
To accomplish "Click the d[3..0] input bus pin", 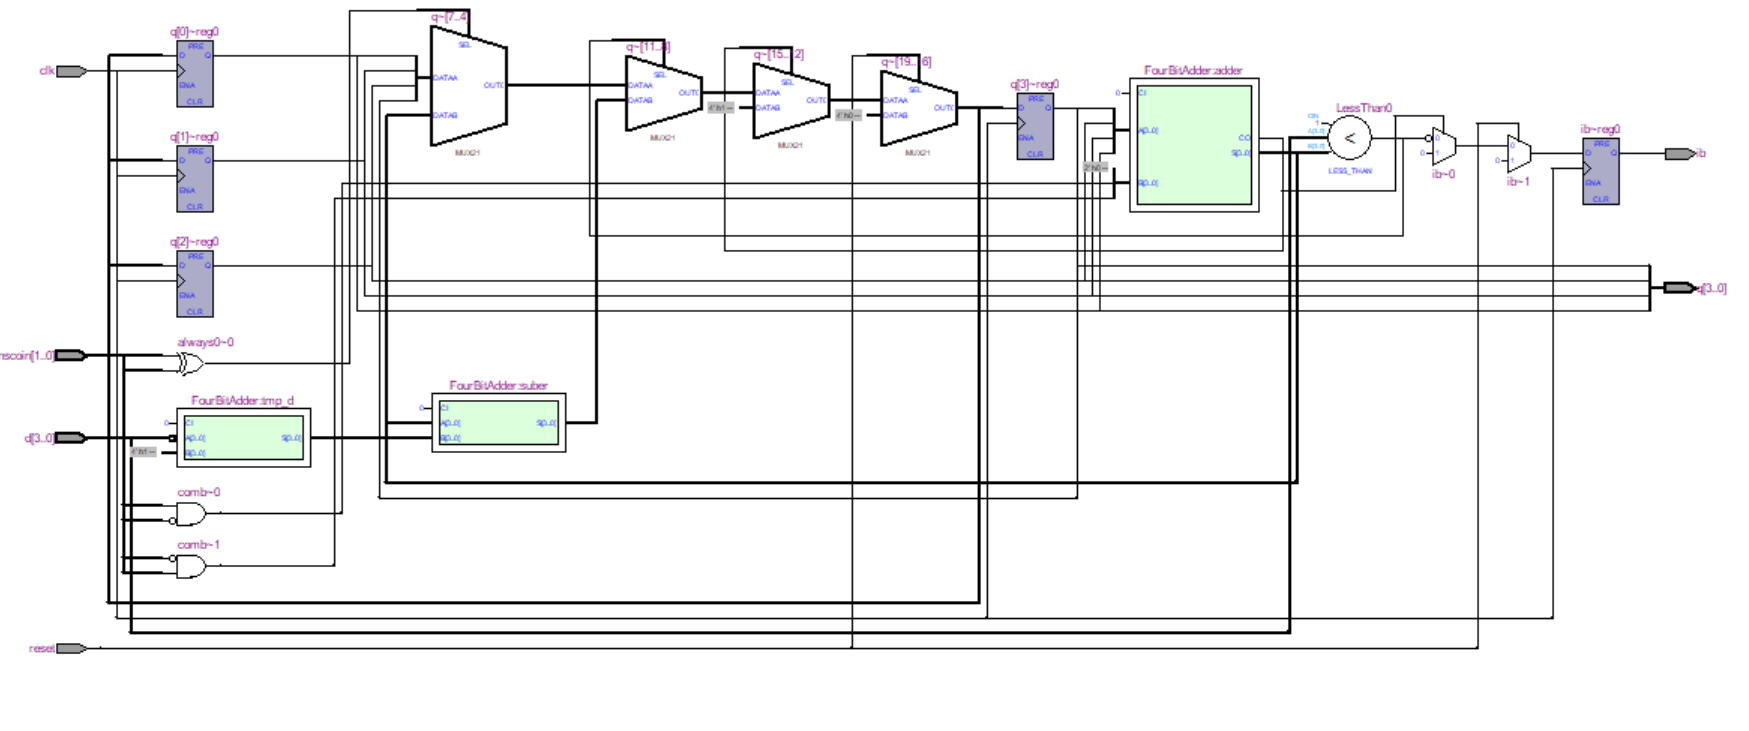I will coord(70,438).
